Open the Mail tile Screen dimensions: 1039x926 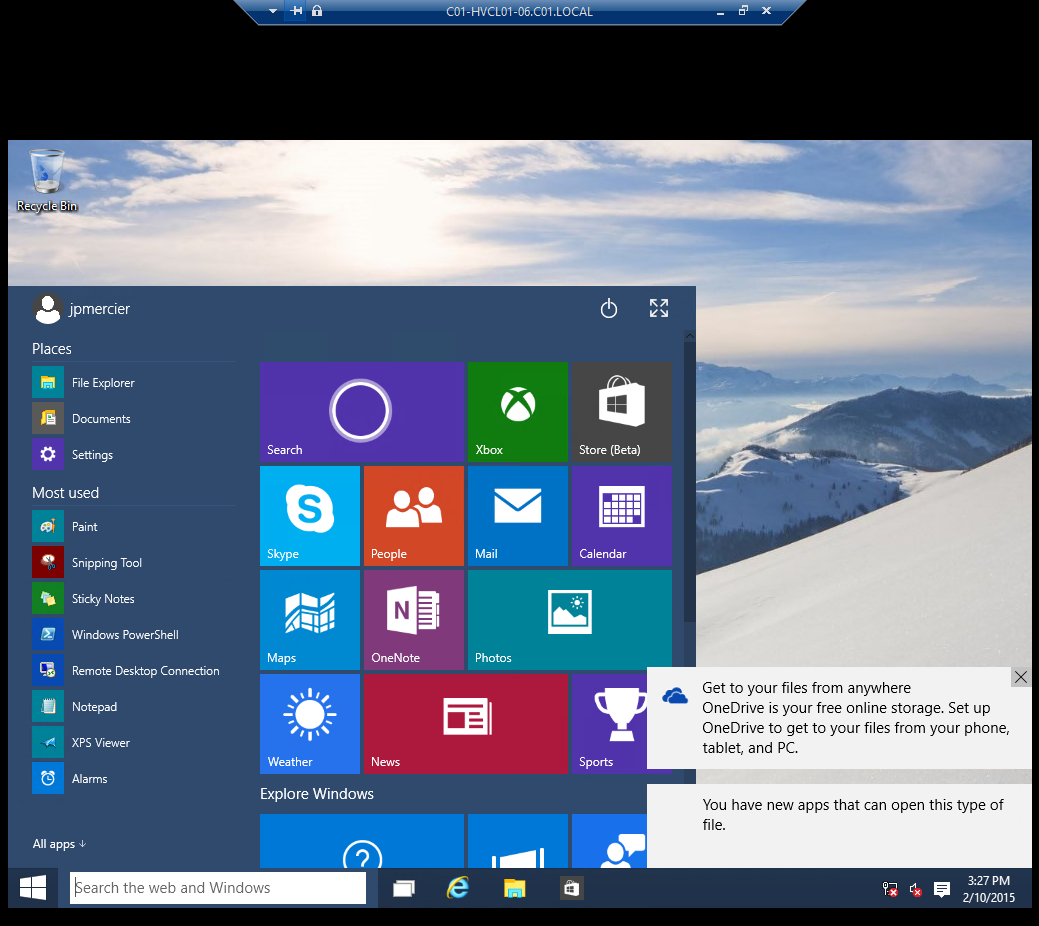pyautogui.click(x=518, y=516)
